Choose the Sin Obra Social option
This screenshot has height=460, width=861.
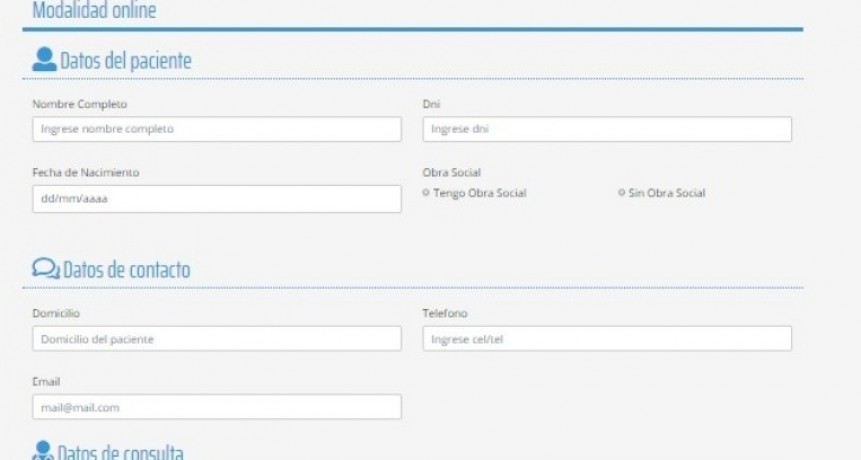pos(622,193)
